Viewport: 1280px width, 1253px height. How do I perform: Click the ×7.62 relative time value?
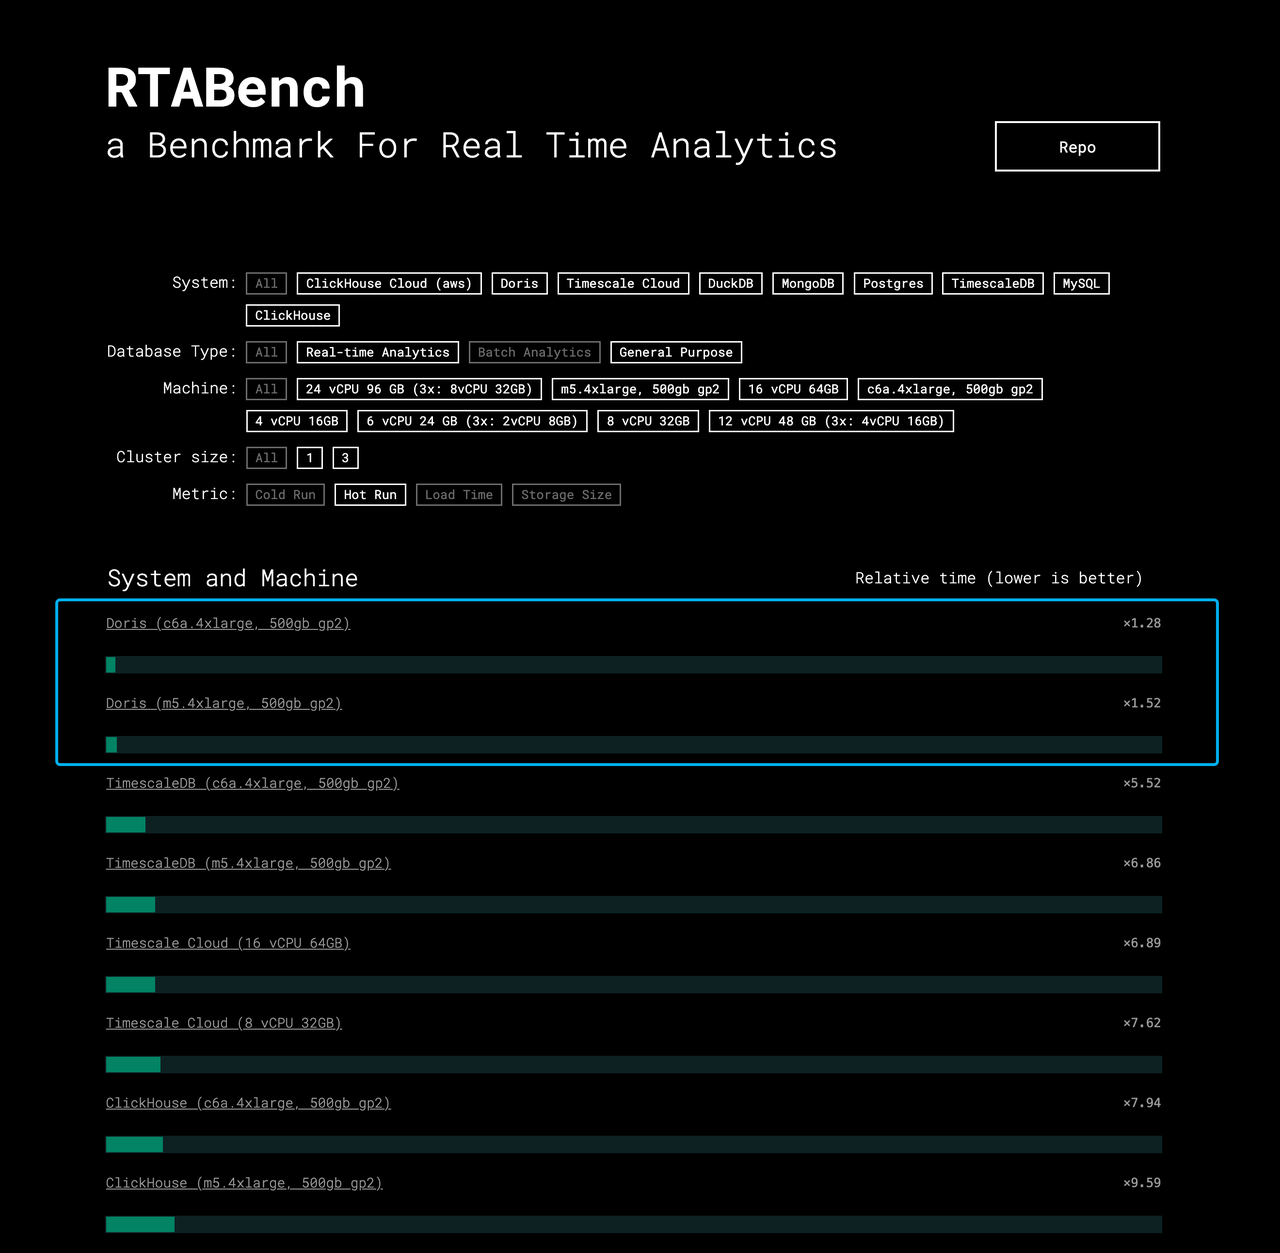point(1142,1023)
